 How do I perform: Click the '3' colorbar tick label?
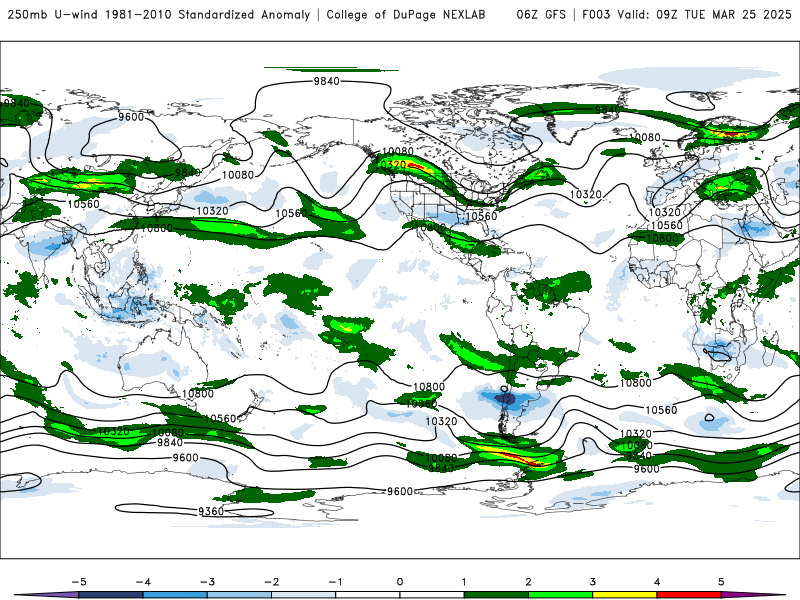point(592,582)
